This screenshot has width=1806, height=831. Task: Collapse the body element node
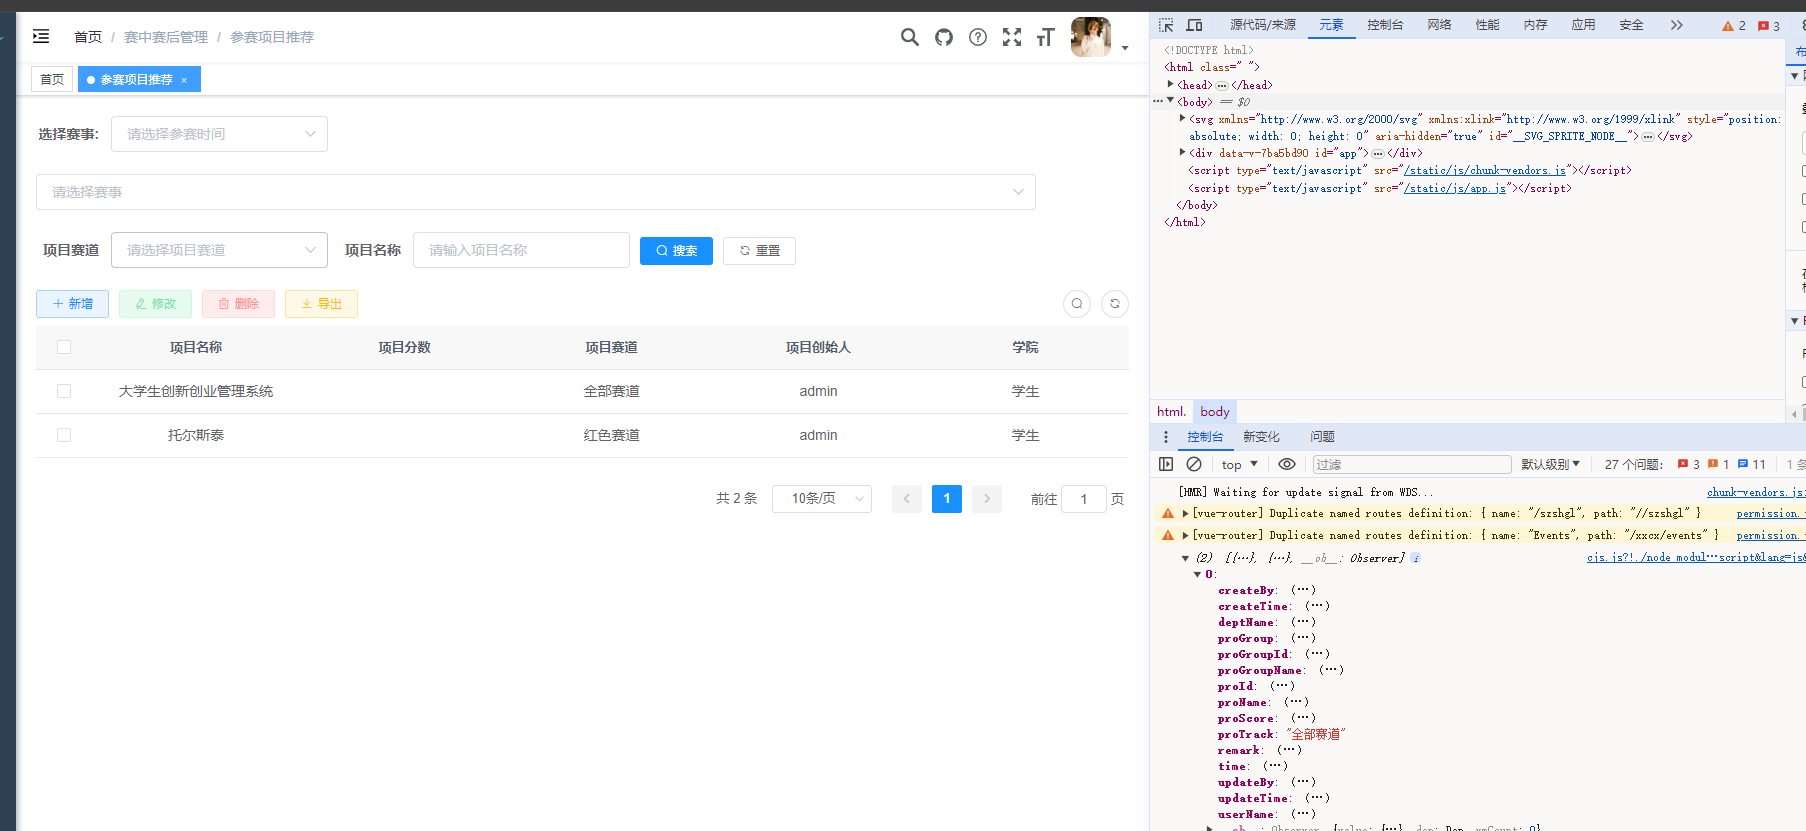pyautogui.click(x=1170, y=100)
